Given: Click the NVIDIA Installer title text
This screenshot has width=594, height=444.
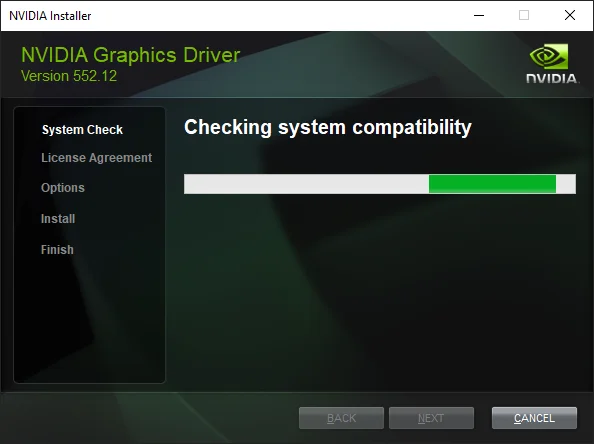Looking at the screenshot, I should 50,16.
